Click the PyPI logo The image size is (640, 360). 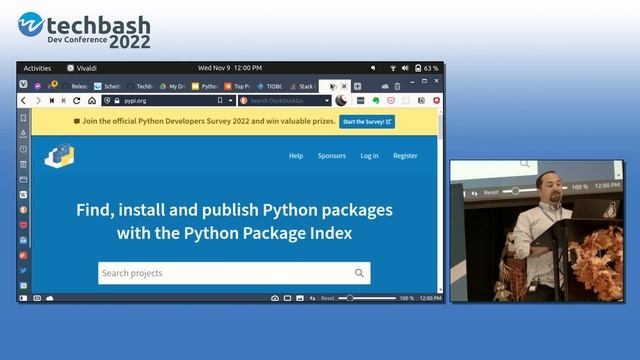click(x=60, y=156)
